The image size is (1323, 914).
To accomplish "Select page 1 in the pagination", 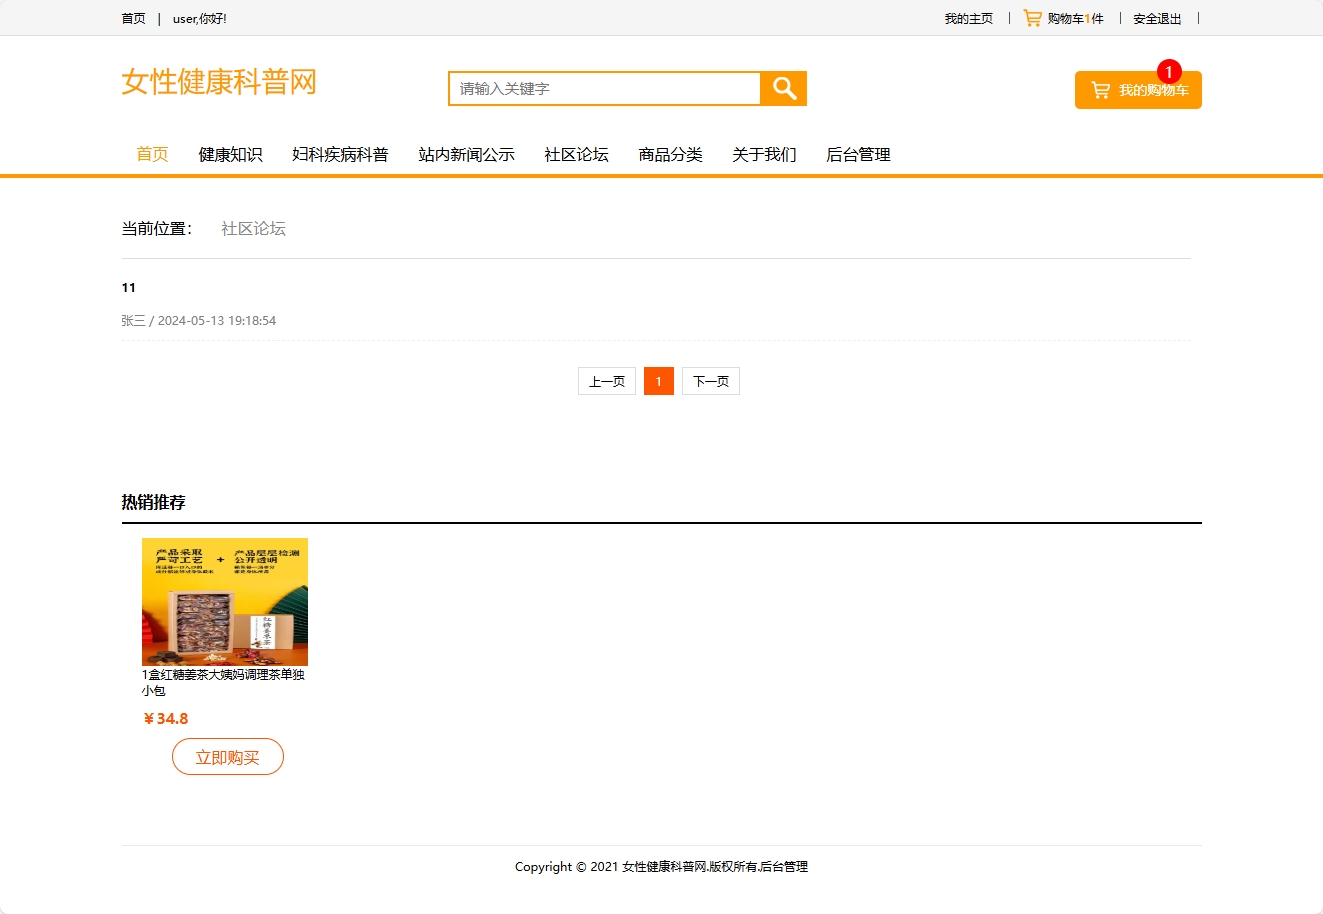I will (x=658, y=381).
